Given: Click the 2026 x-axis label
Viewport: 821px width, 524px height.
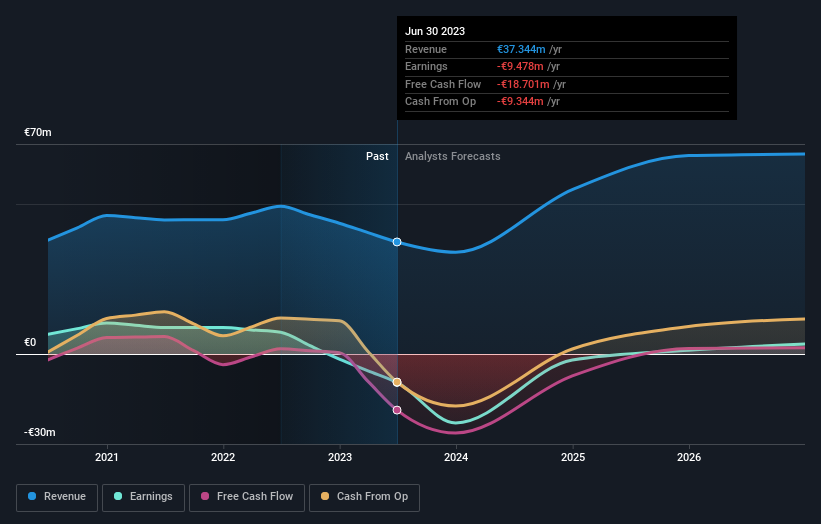Looking at the screenshot, I should [689, 457].
